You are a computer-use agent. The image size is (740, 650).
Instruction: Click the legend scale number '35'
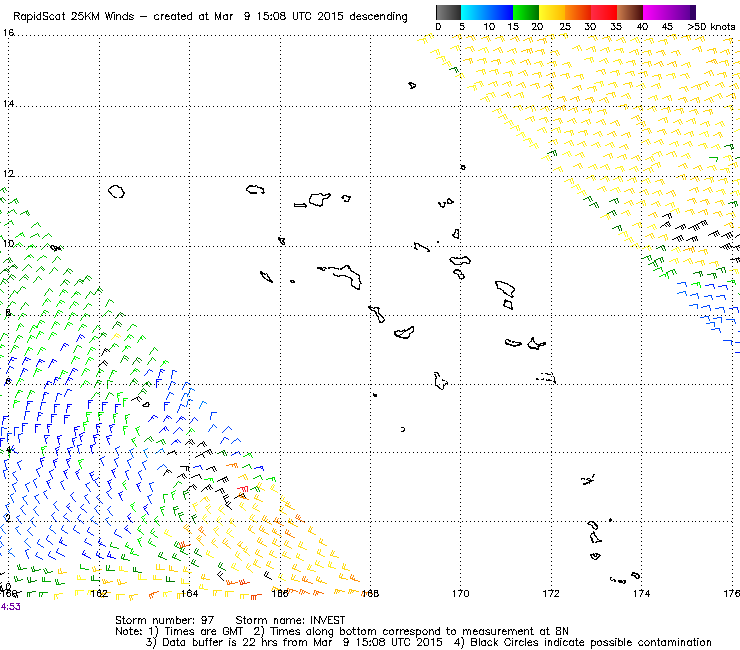[x=616, y=27]
